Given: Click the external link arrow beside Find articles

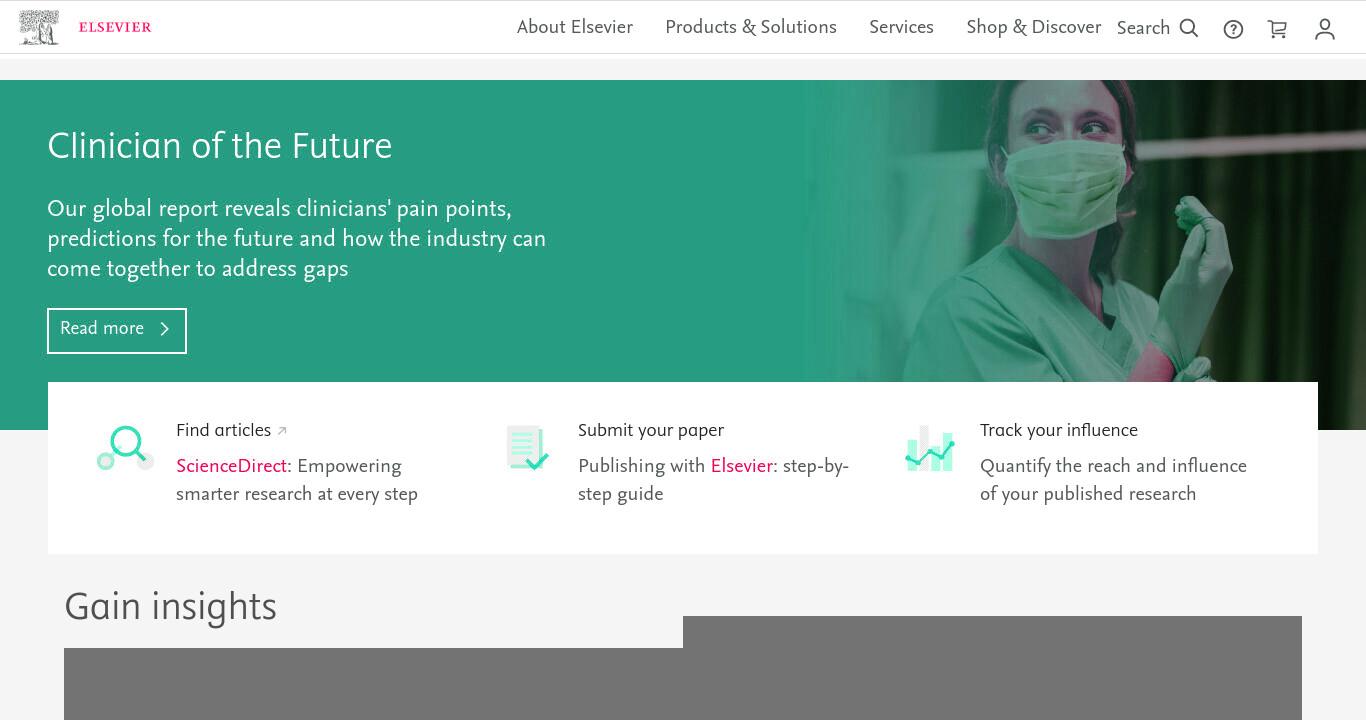Looking at the screenshot, I should [282, 431].
